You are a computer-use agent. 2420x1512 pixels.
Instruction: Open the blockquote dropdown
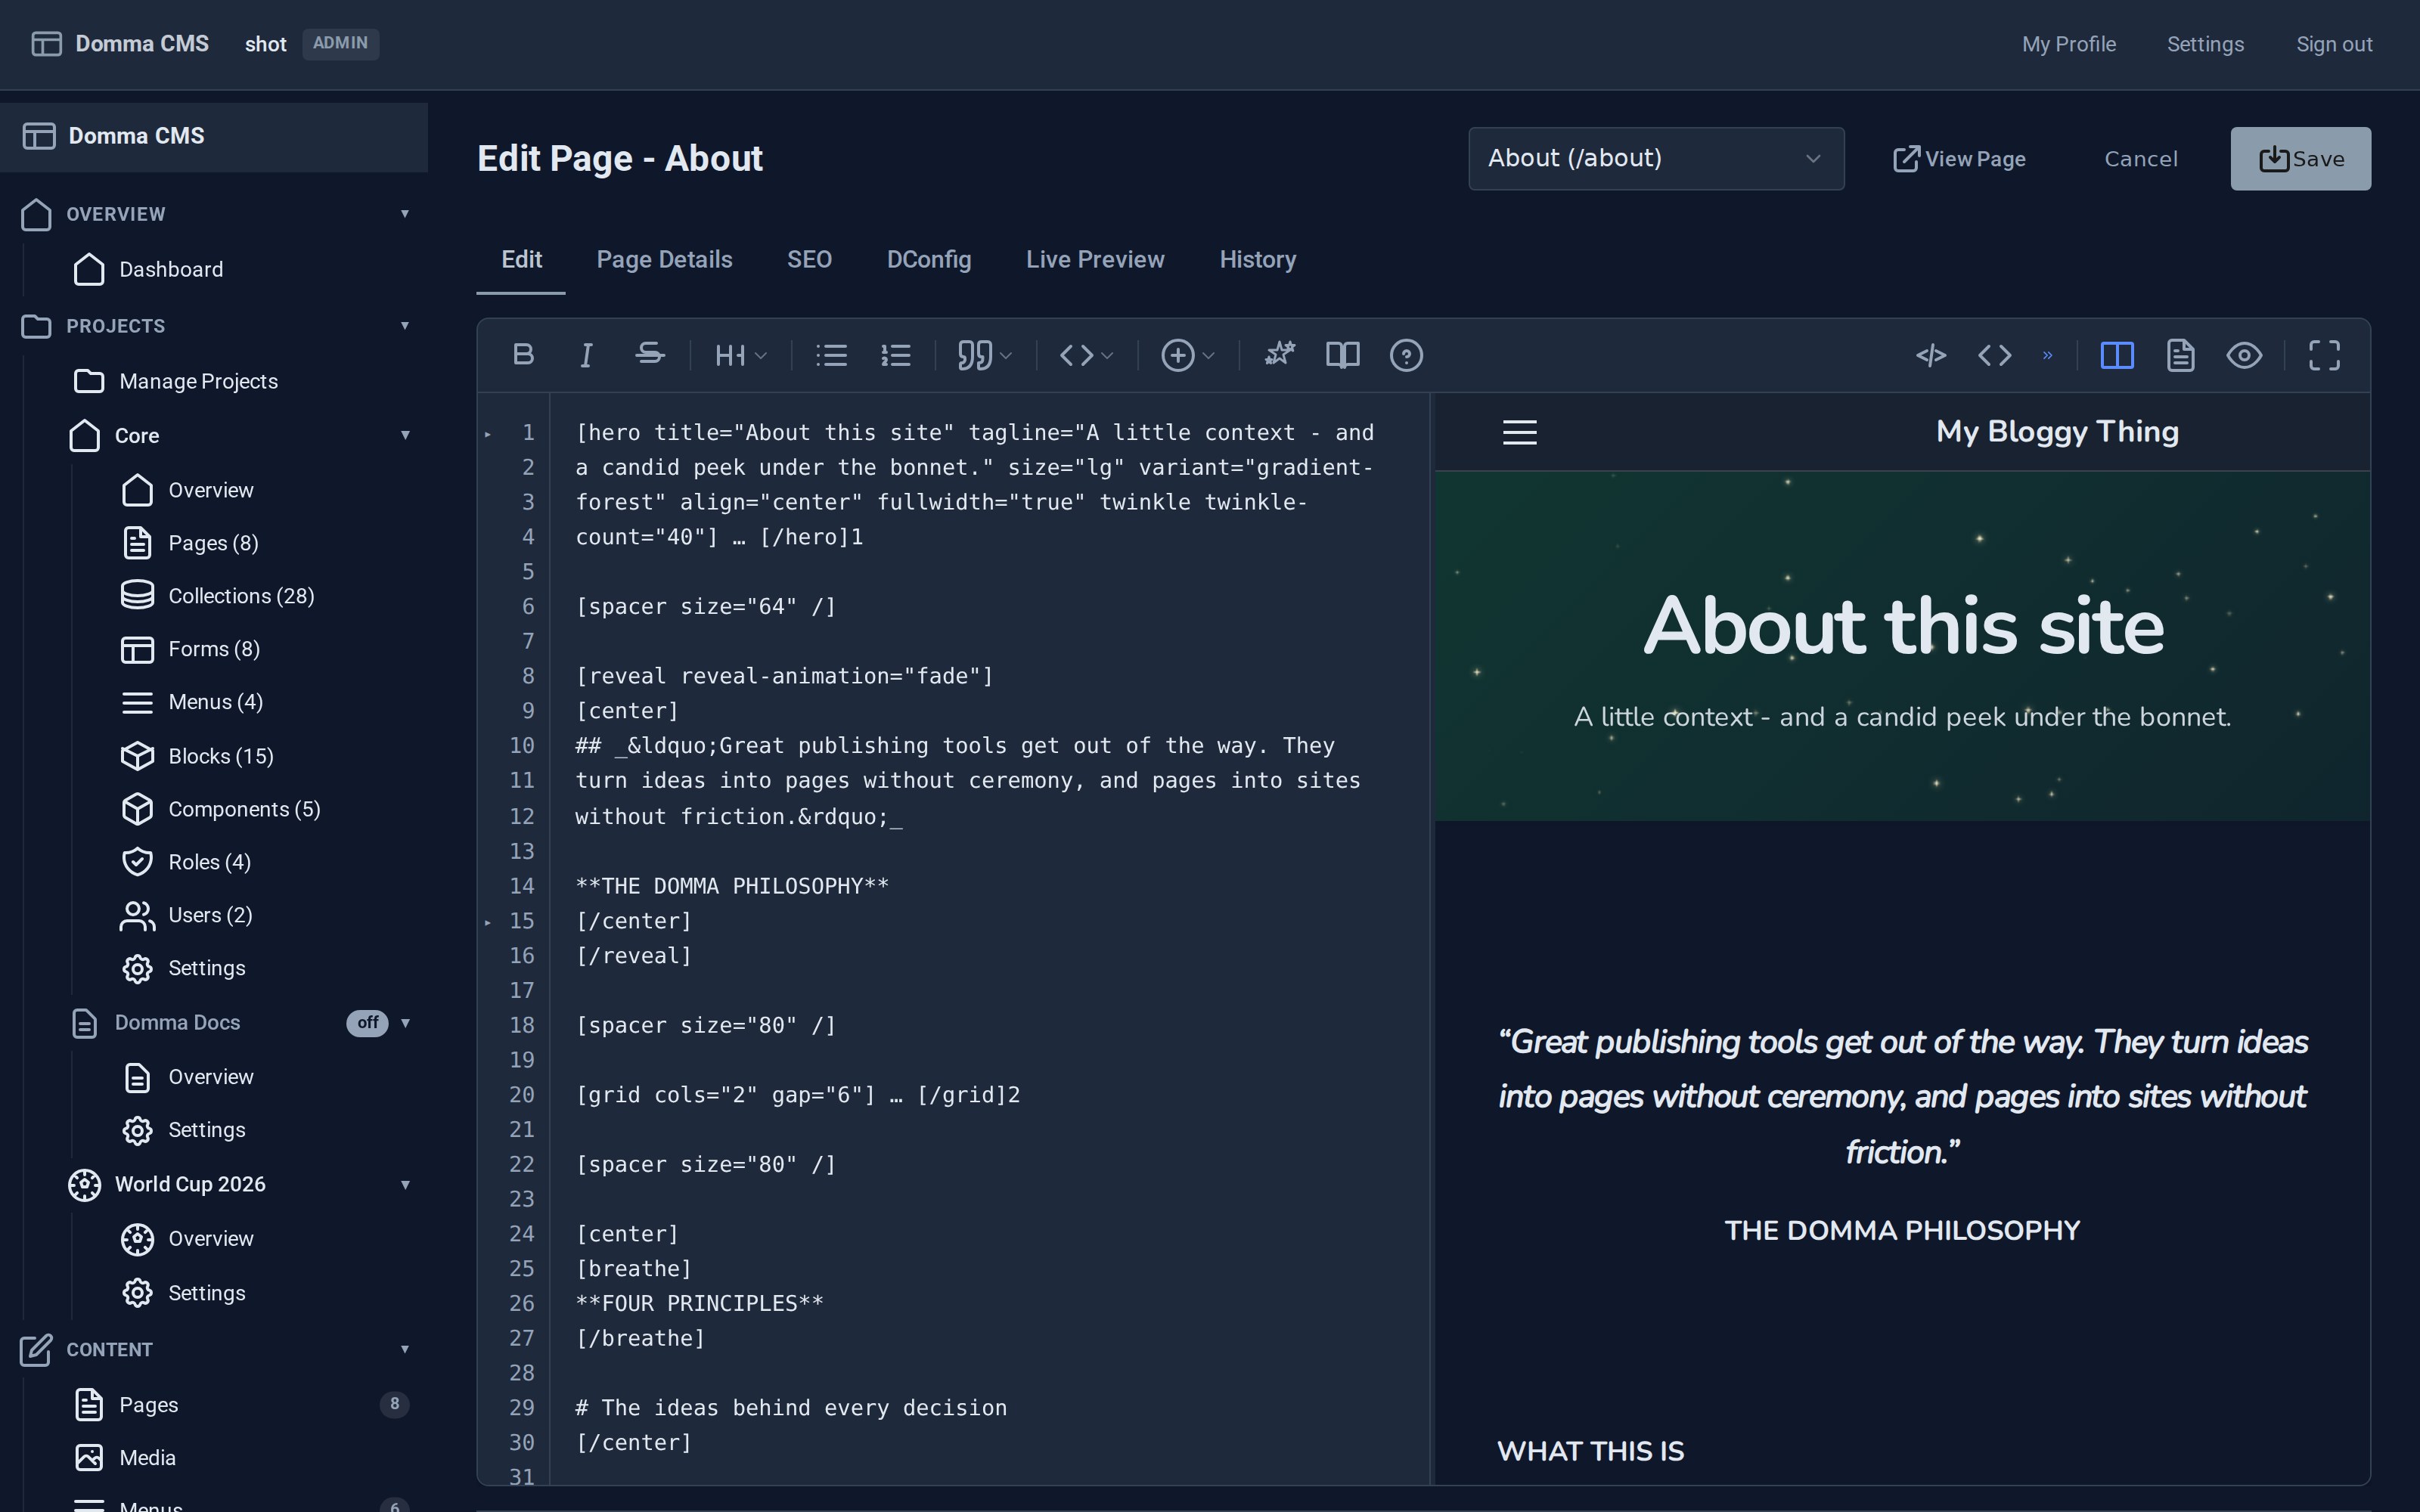point(985,355)
